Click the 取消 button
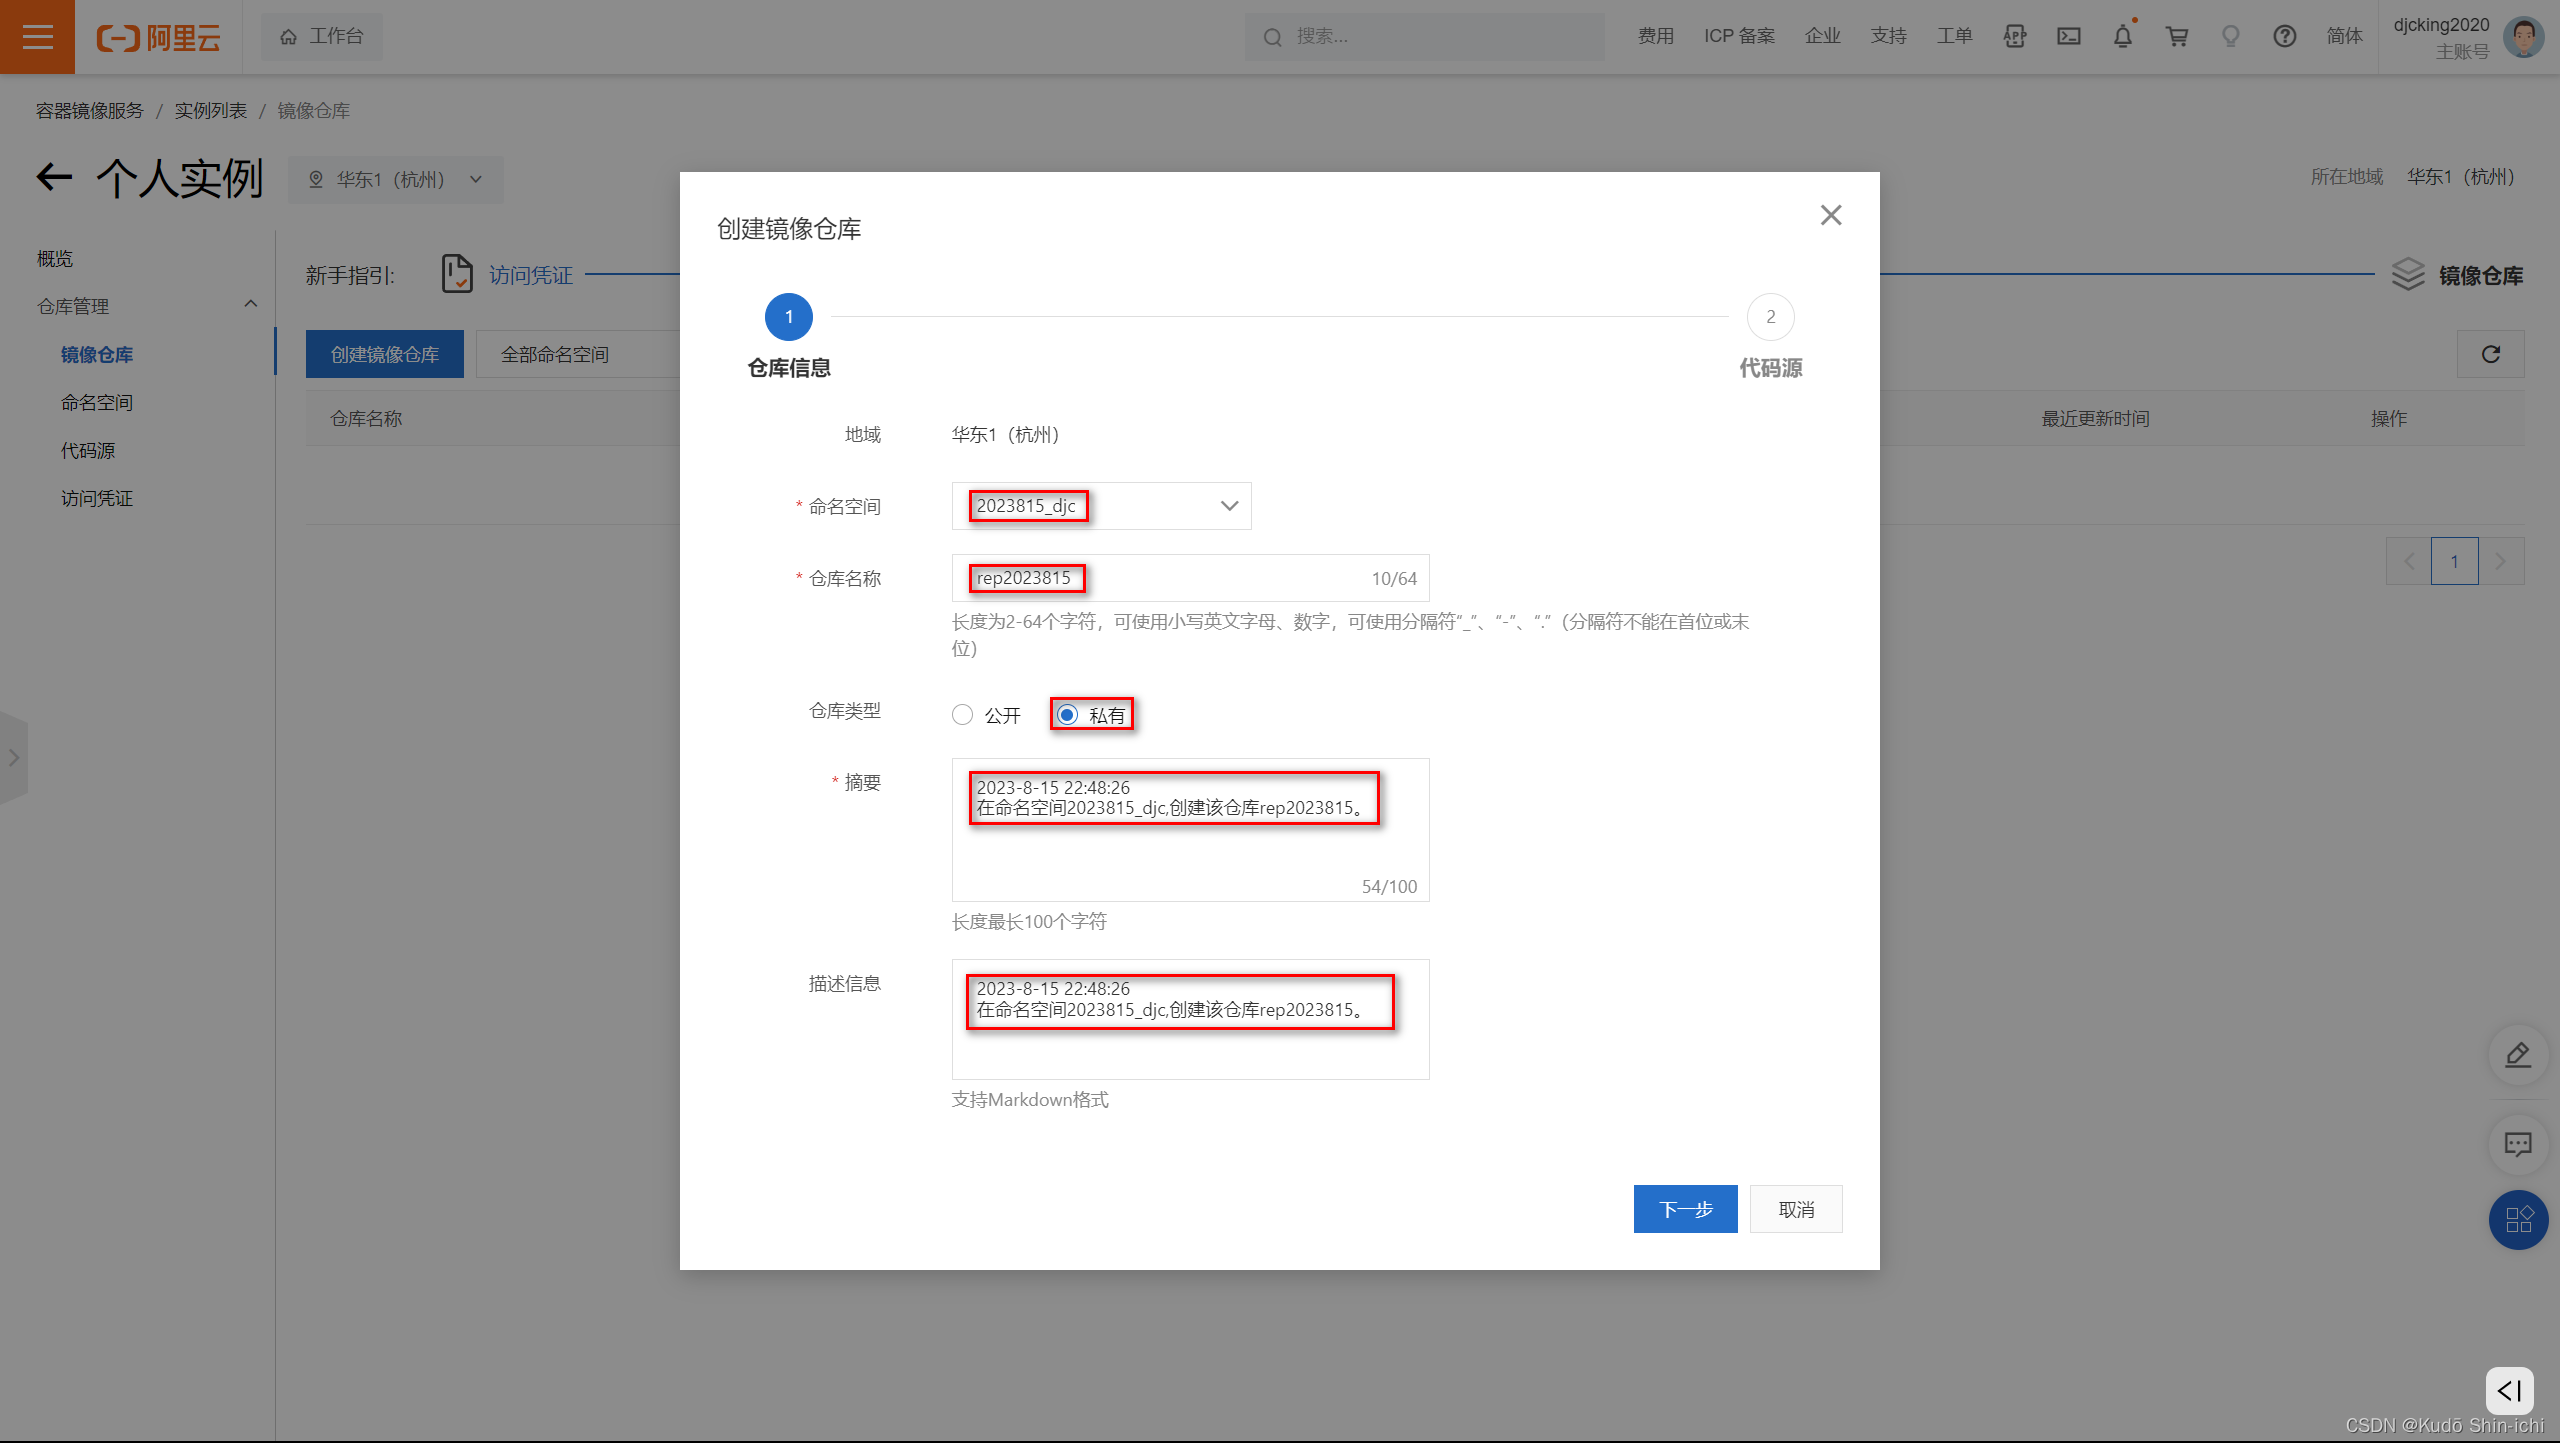 point(1796,1209)
